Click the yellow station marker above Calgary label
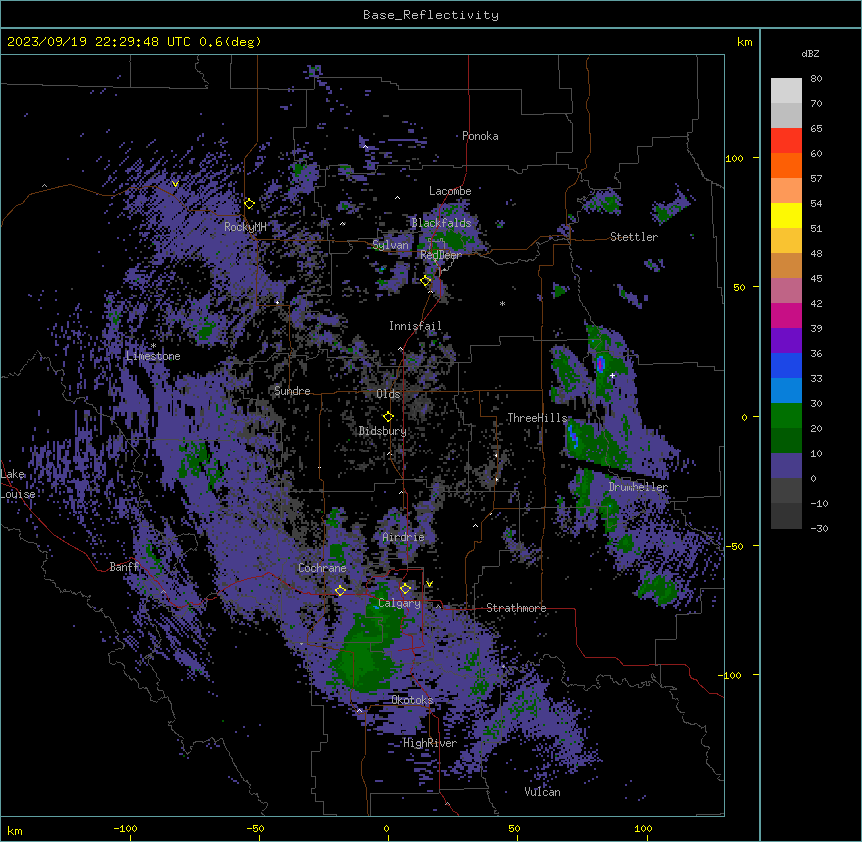The width and height of the screenshot is (862, 842). (405, 589)
